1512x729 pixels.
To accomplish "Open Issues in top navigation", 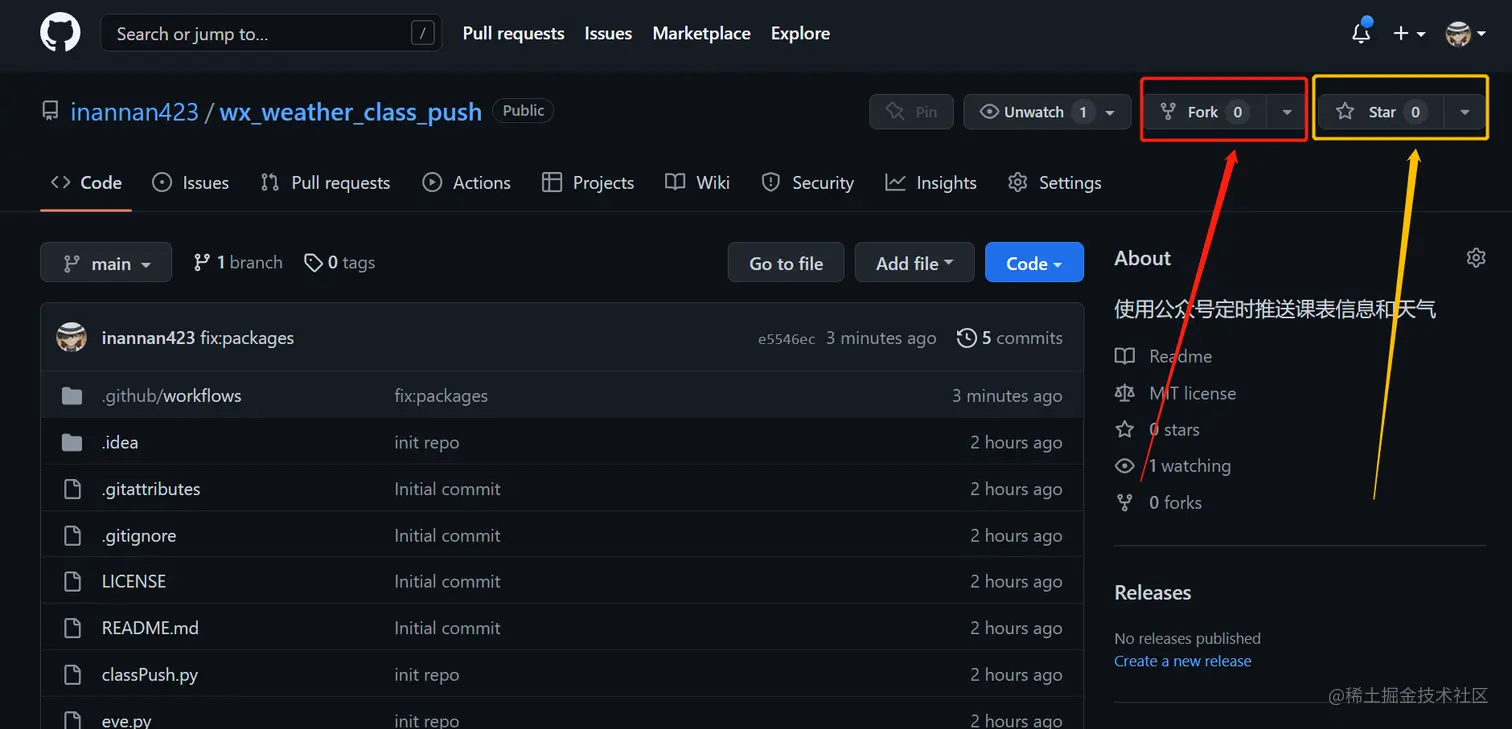I will pyautogui.click(x=608, y=33).
